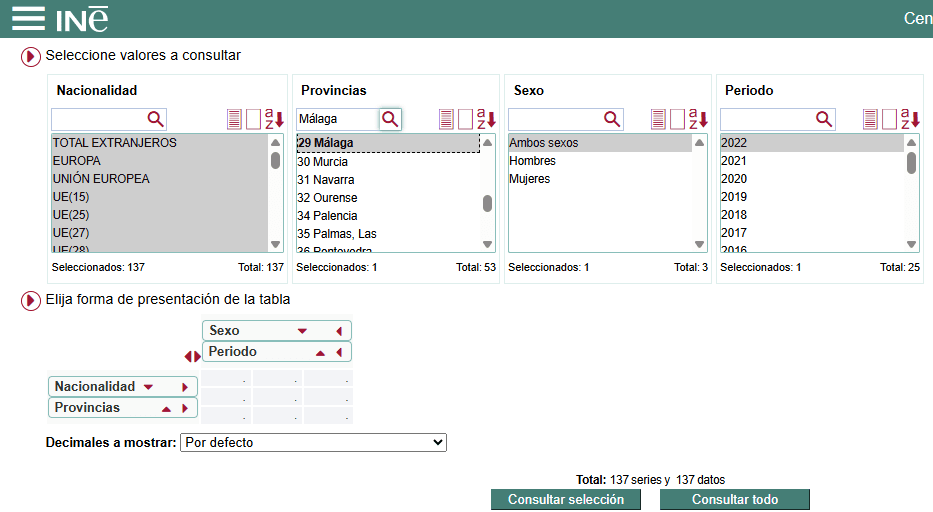The image size is (933, 512).
Task: Select EUROPA in Nacionalidad list
Action: pos(77,161)
